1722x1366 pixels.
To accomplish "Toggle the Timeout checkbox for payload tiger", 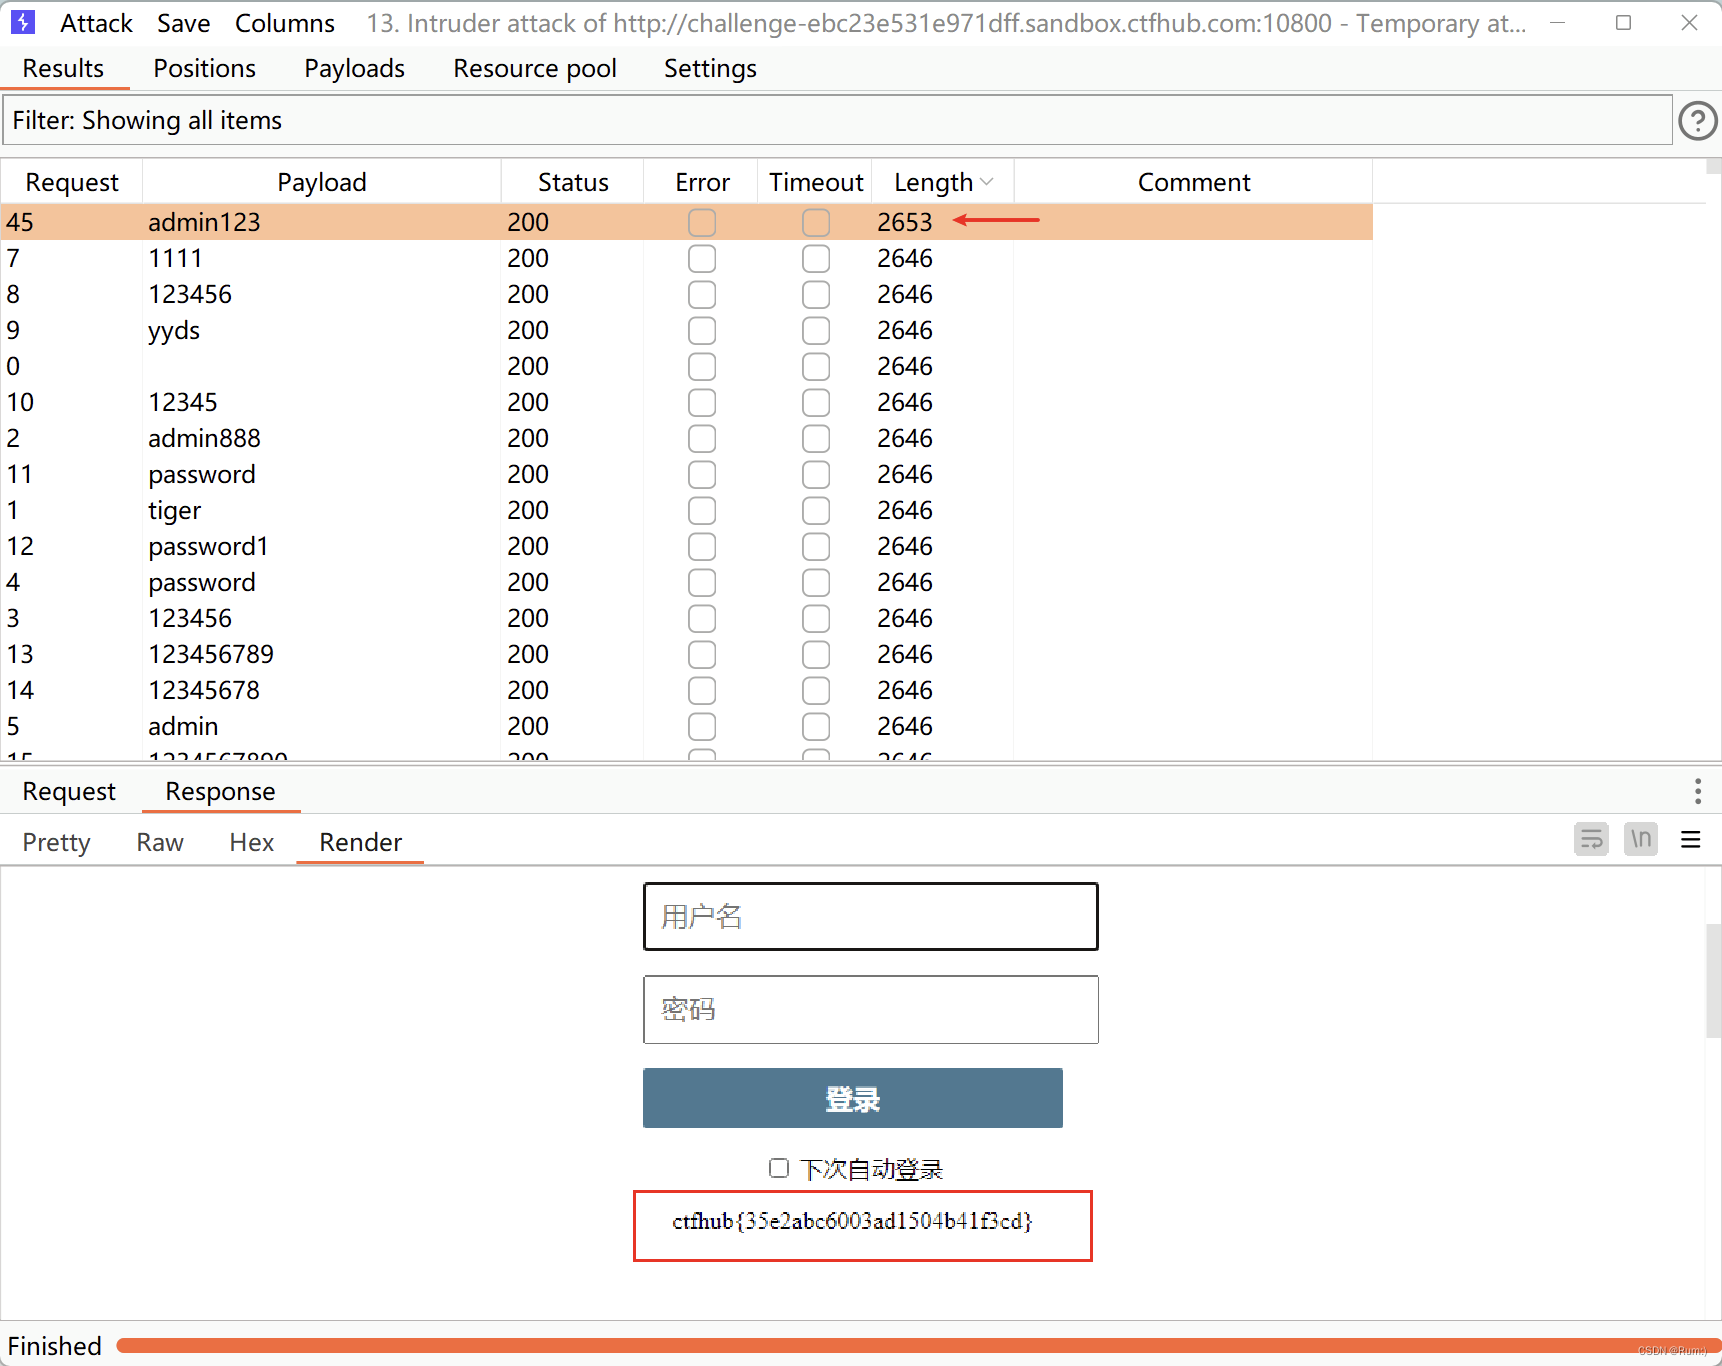I will (816, 510).
